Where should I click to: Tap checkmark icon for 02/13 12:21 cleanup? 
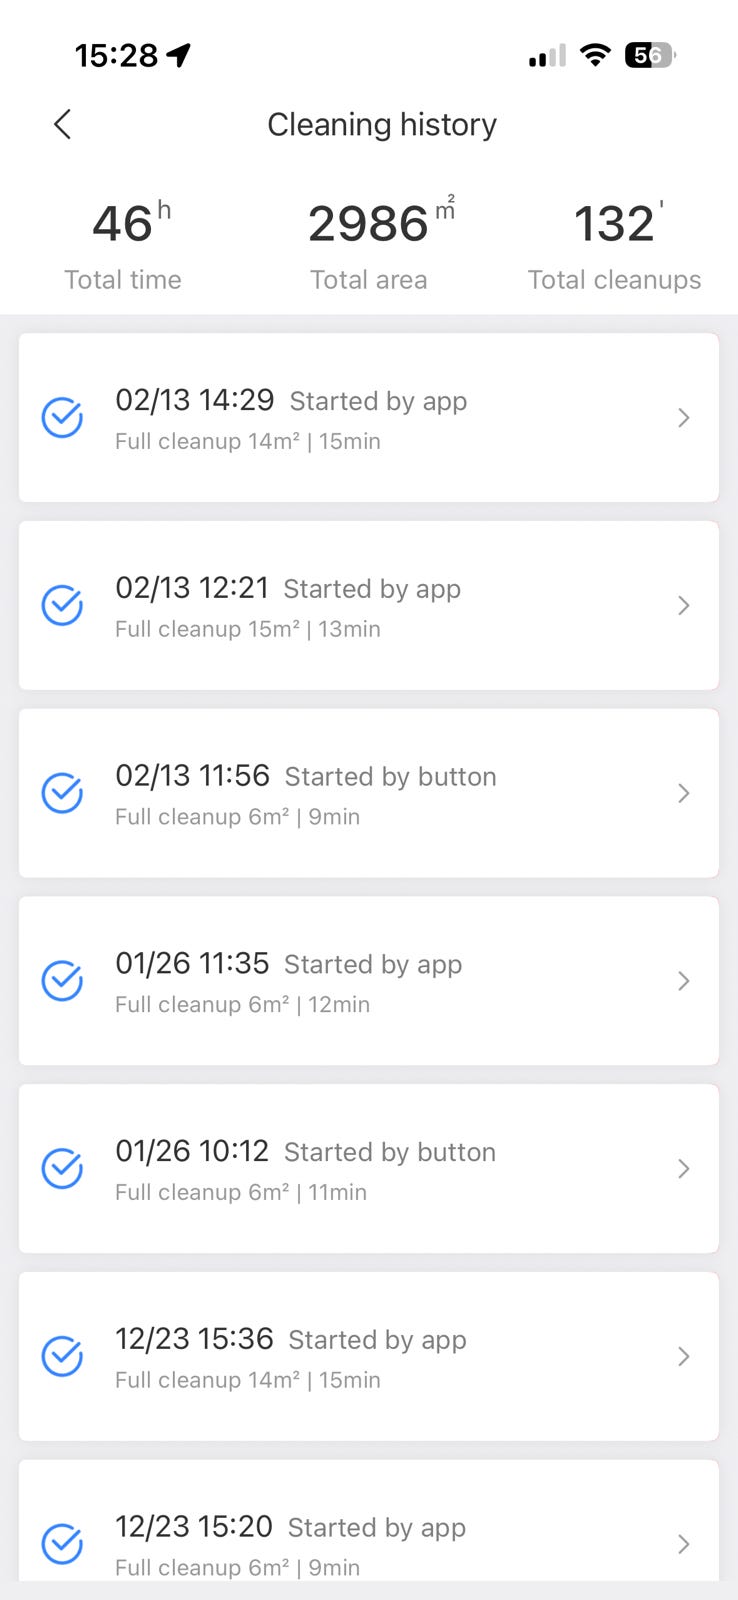point(62,605)
